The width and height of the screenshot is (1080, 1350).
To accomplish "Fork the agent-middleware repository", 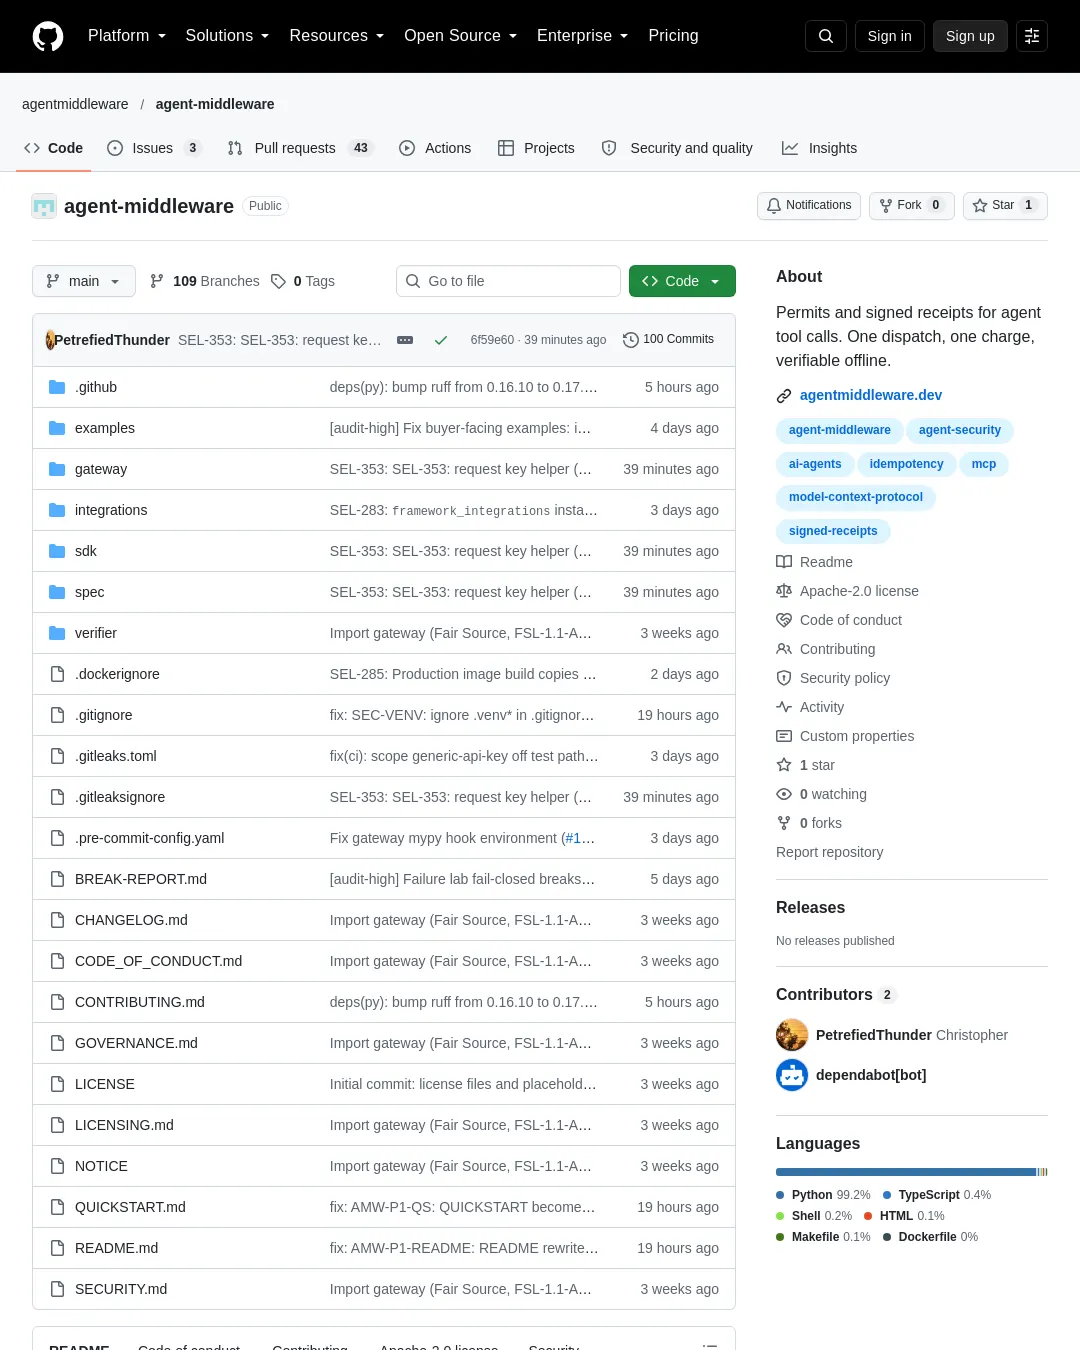I will coord(911,205).
